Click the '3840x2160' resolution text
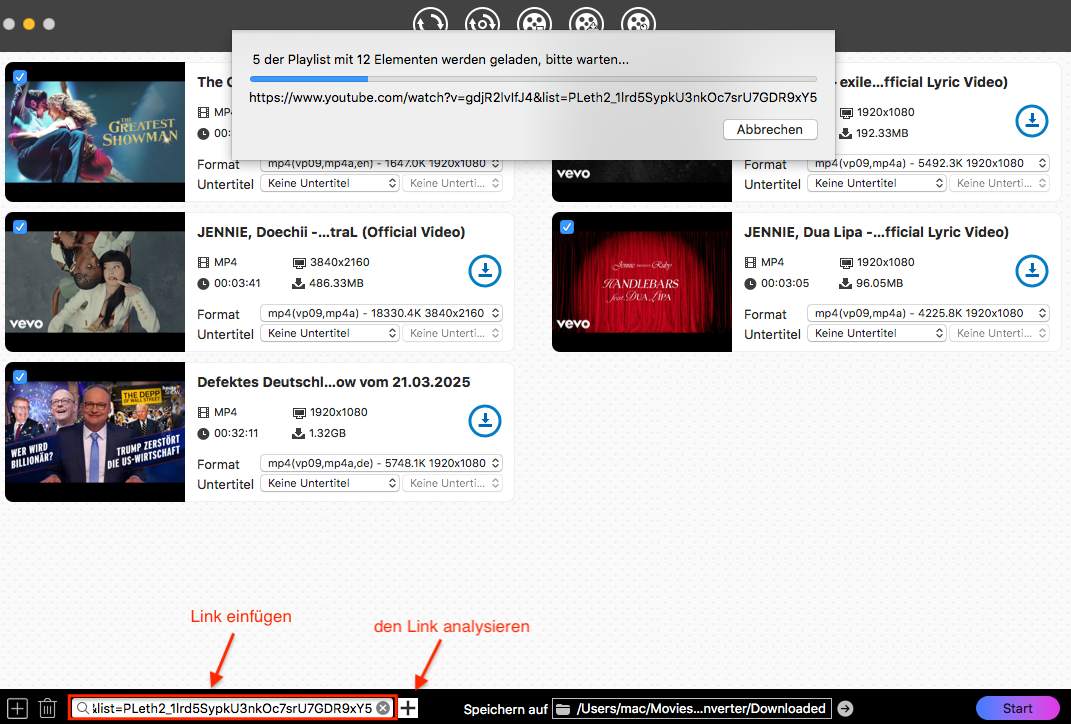Viewport: 1071px width, 724px height. (339, 262)
